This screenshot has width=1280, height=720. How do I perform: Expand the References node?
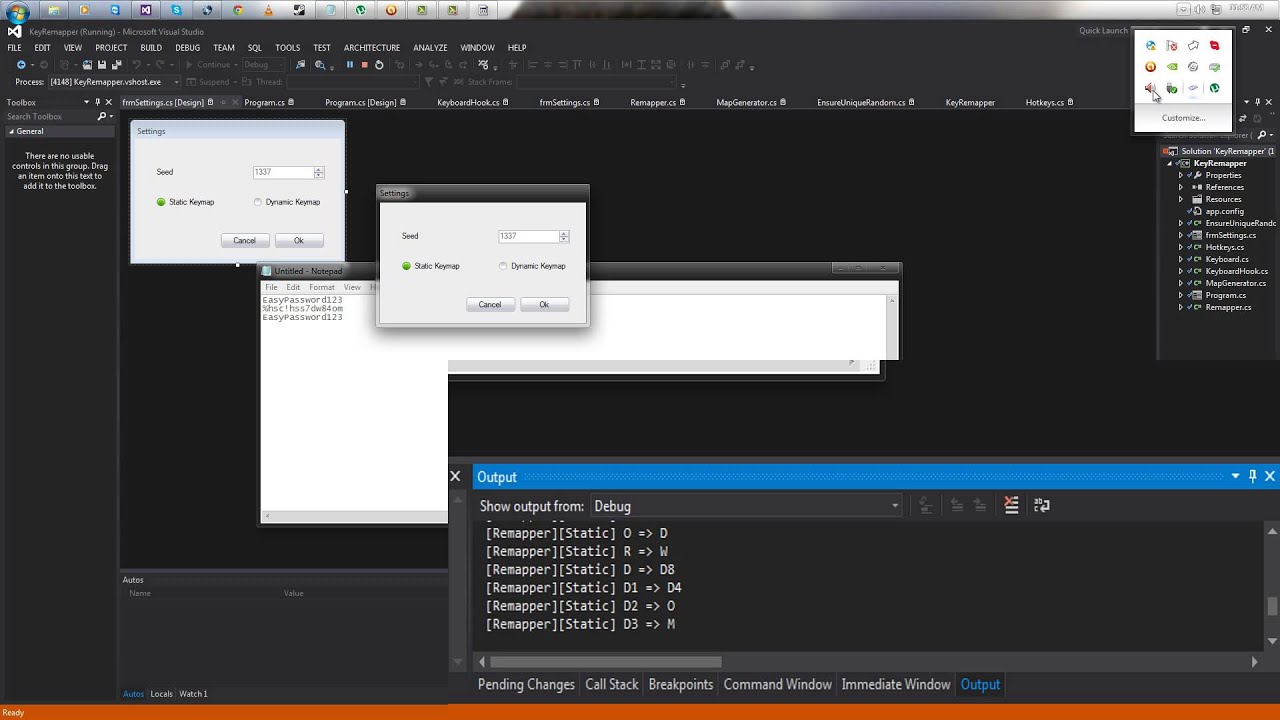[1180, 187]
